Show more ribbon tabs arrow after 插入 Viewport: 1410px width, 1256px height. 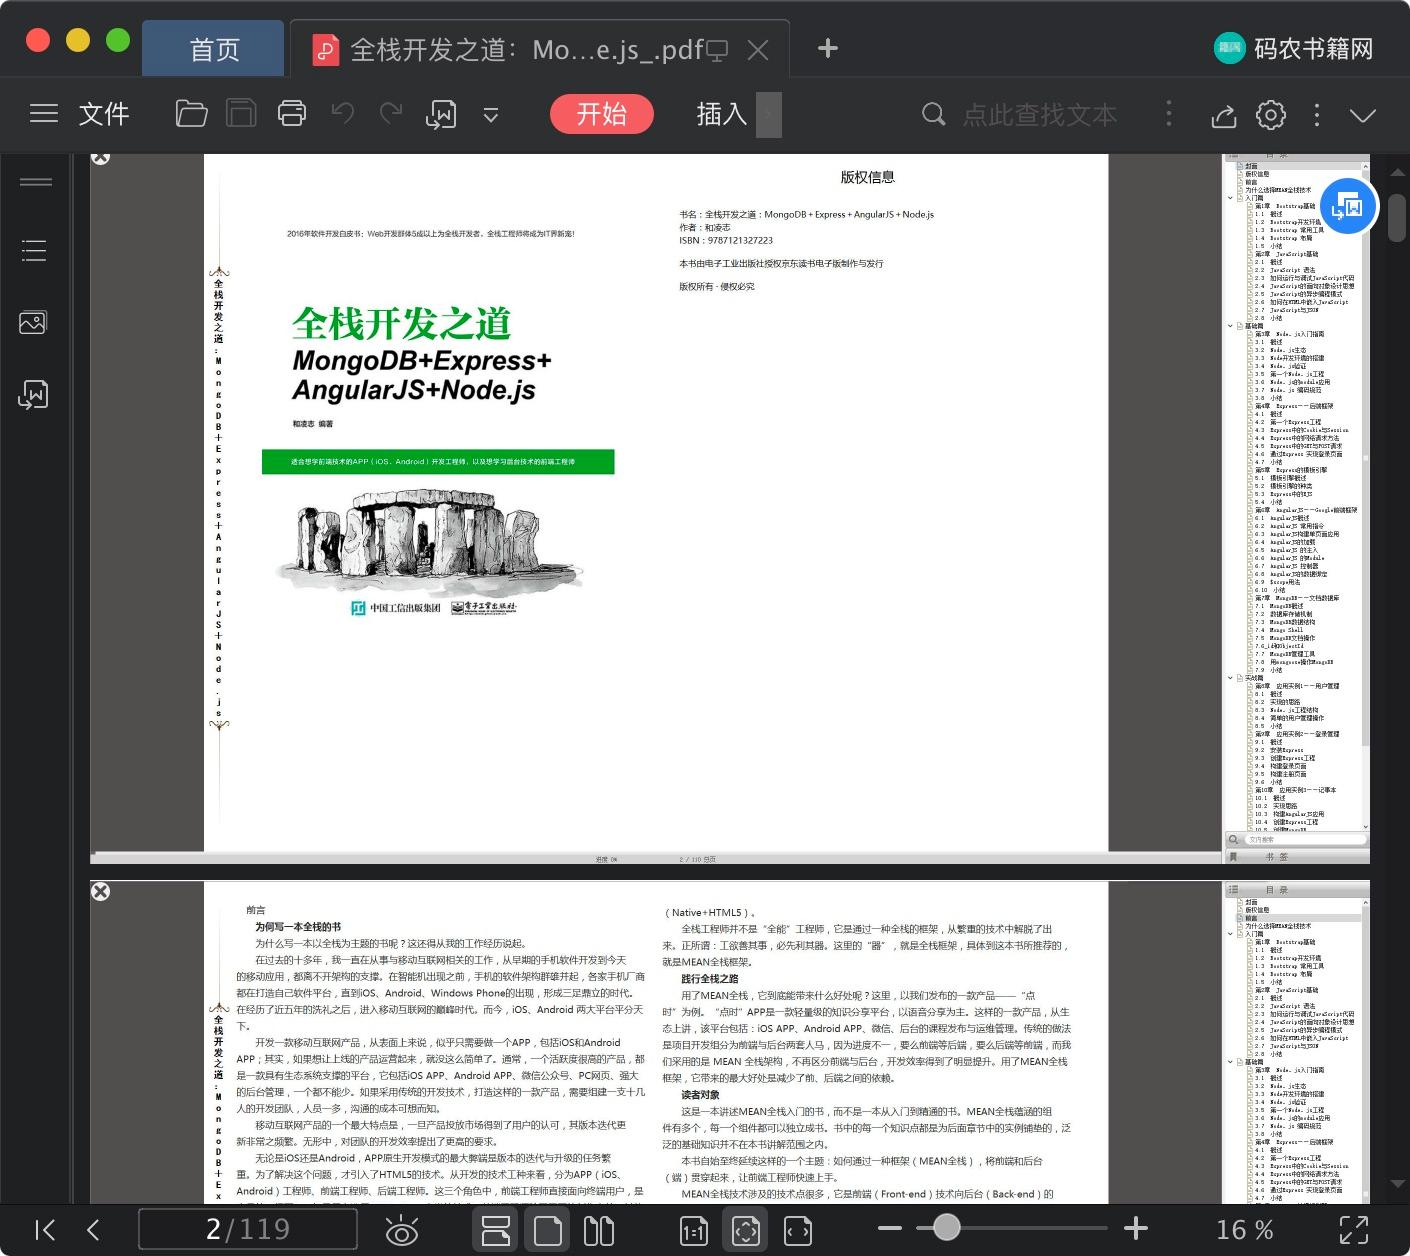(769, 115)
